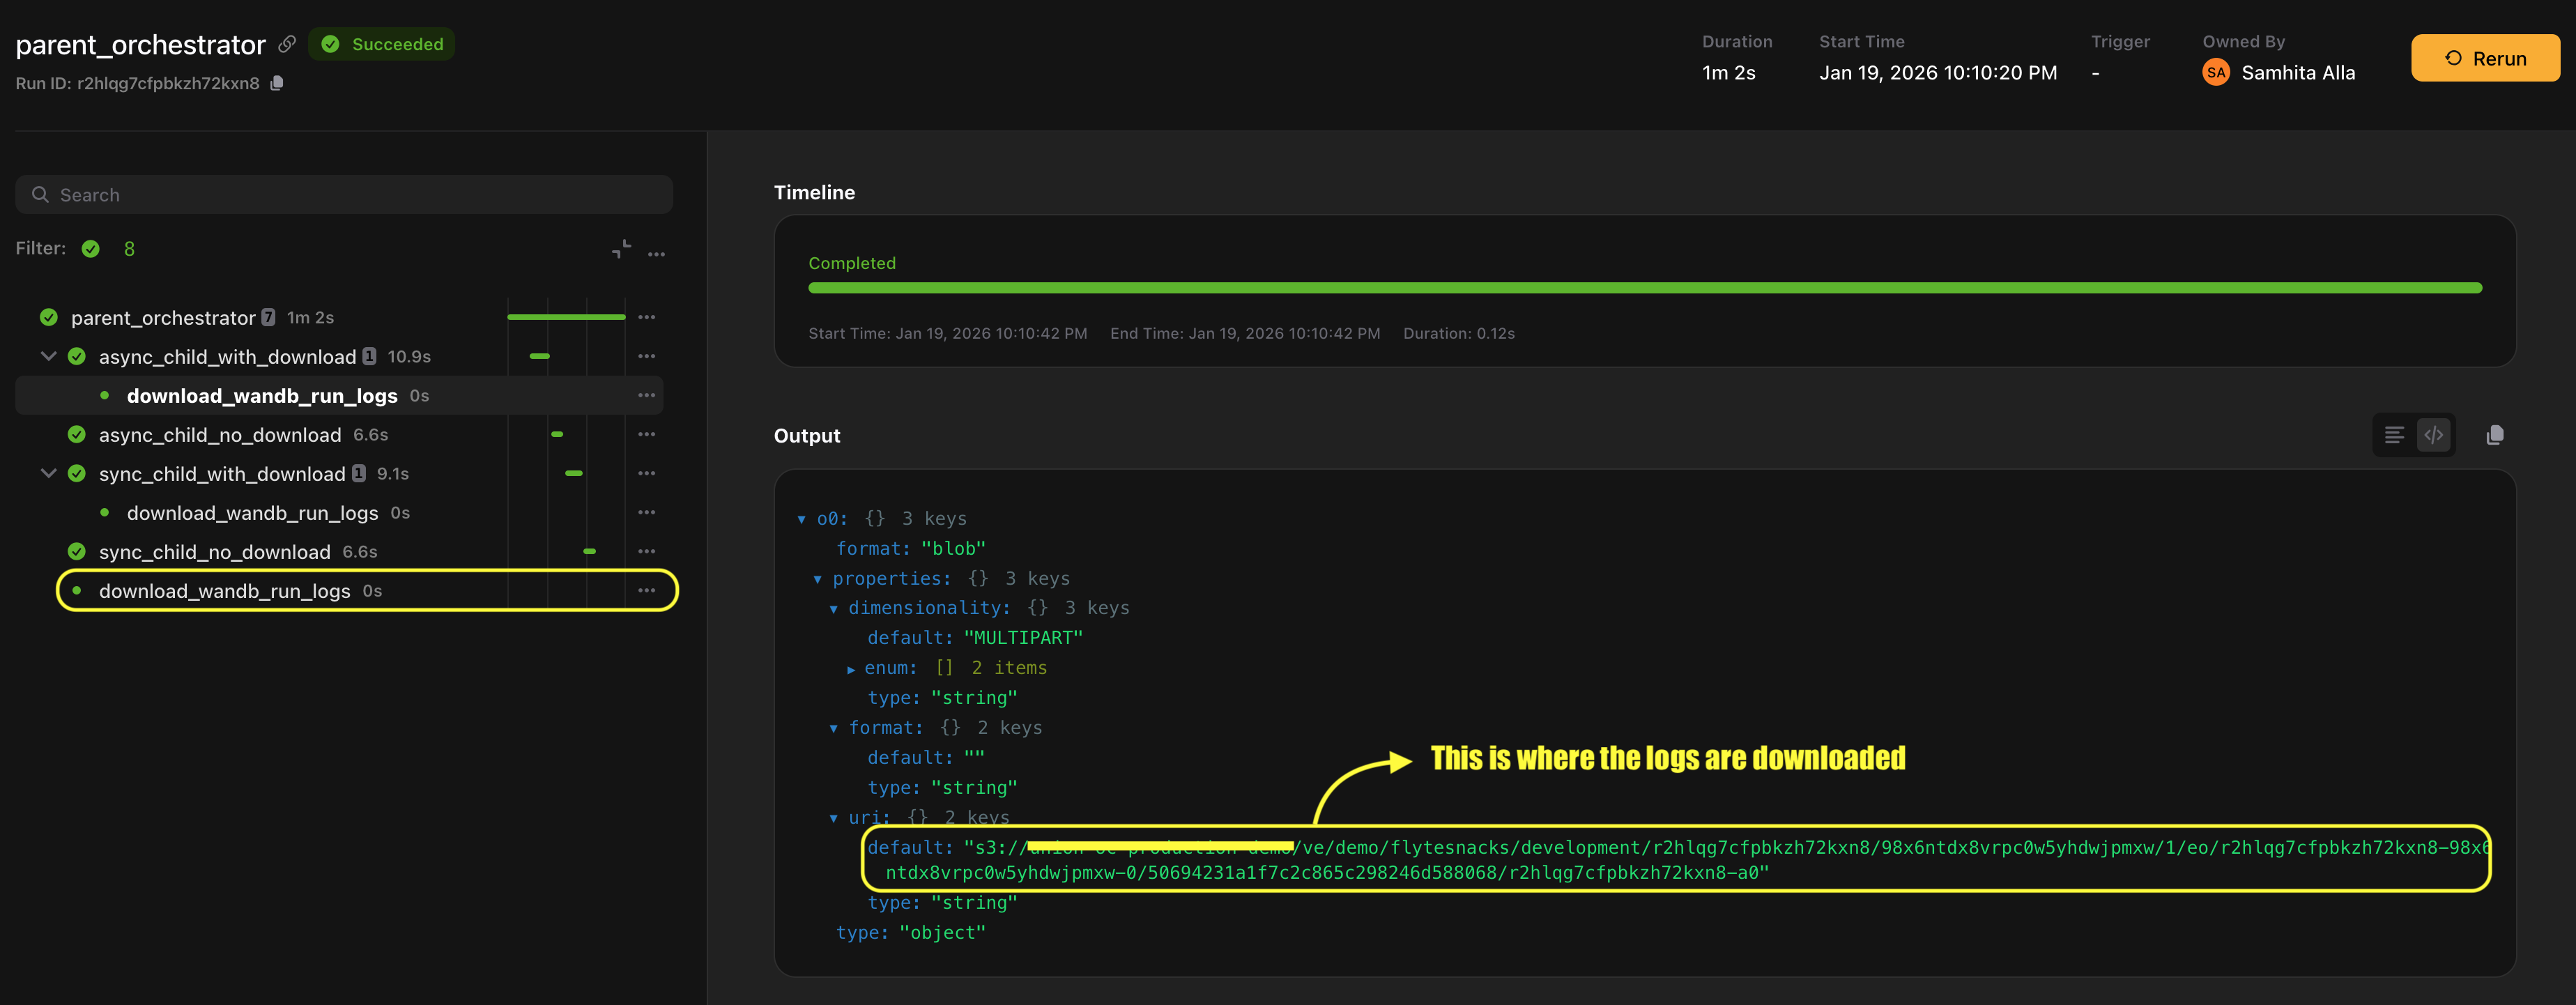Collapse sync_child_with_download tree node
Viewport: 2576px width, 1005px height.
48,473
